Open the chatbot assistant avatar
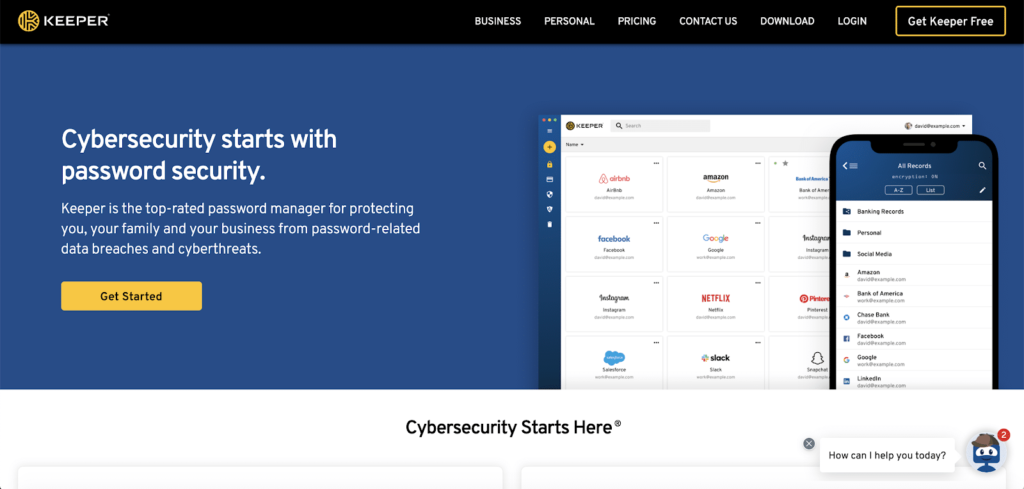Screen dimensions: 1024x489 coord(987,455)
